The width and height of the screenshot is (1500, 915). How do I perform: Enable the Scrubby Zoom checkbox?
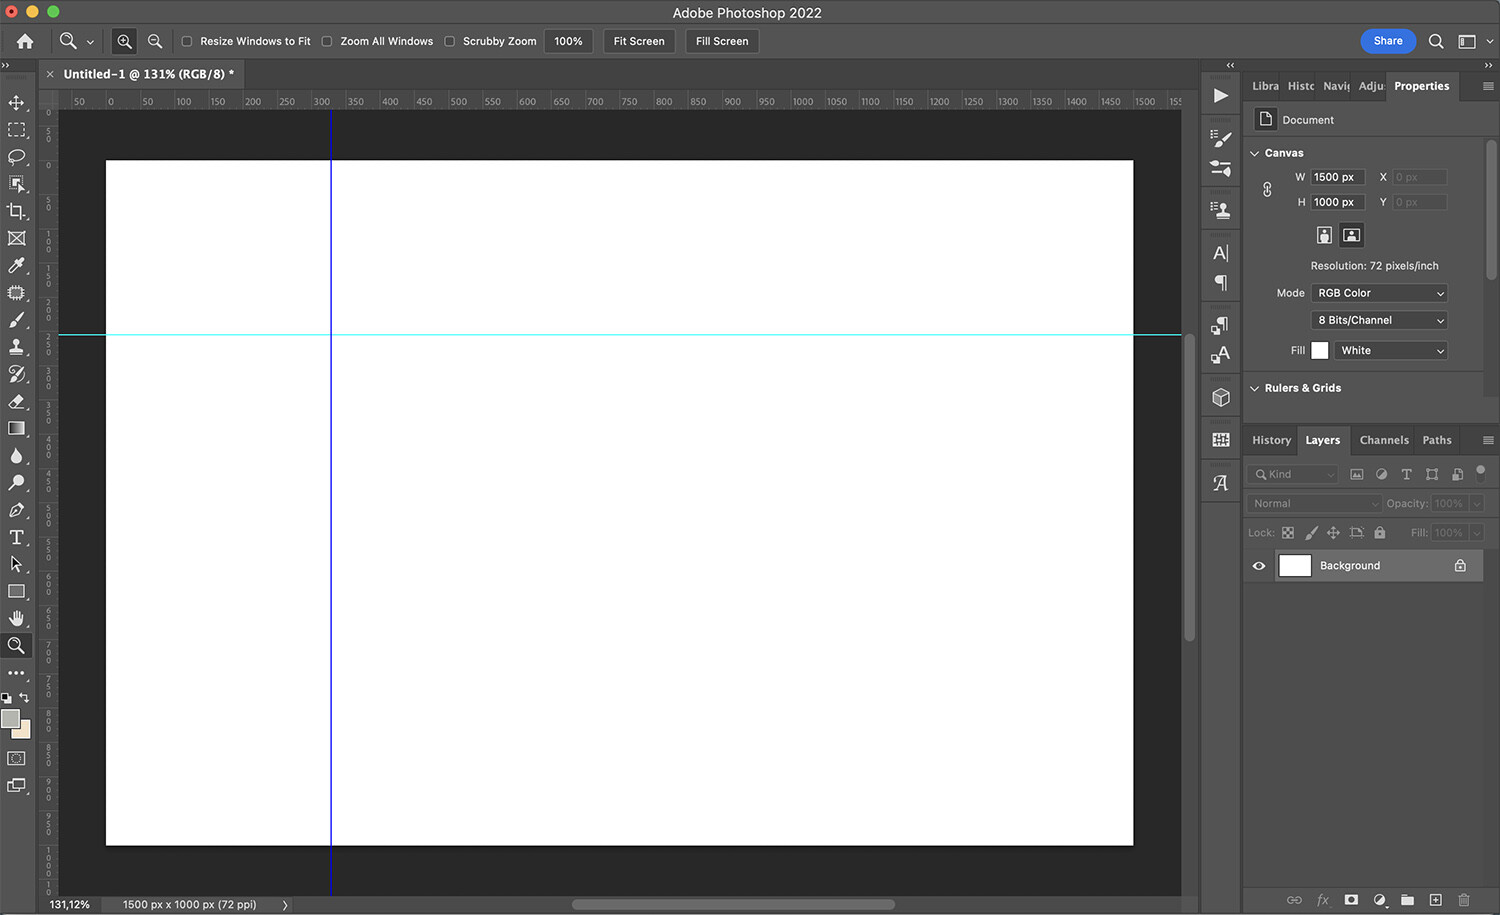[x=450, y=41]
